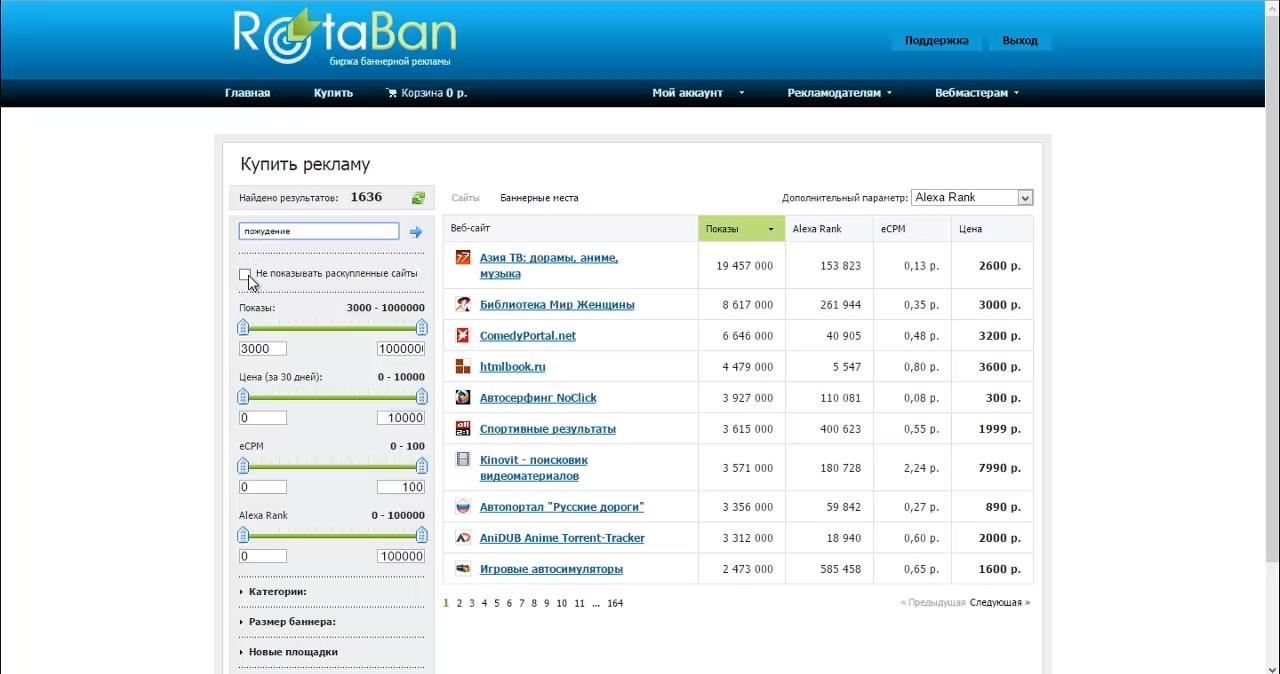Open Kinovit - поисковик видеоматериалов link

coord(534,468)
